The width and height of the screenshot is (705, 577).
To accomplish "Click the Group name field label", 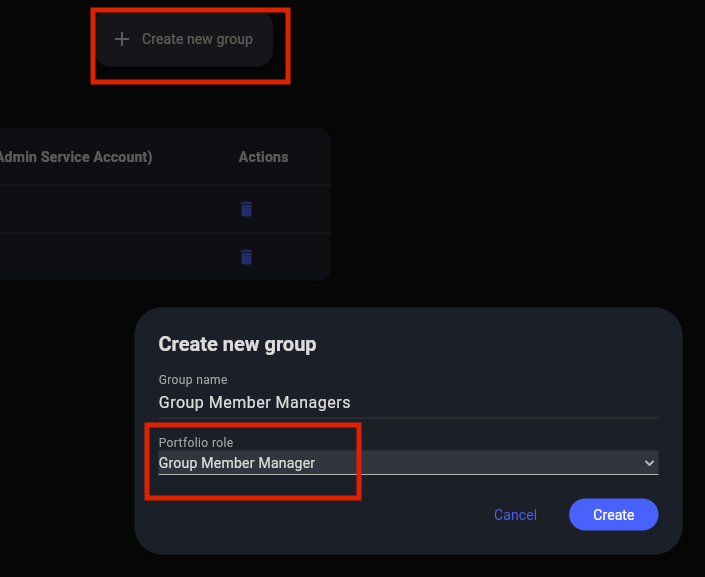I will (x=193, y=380).
